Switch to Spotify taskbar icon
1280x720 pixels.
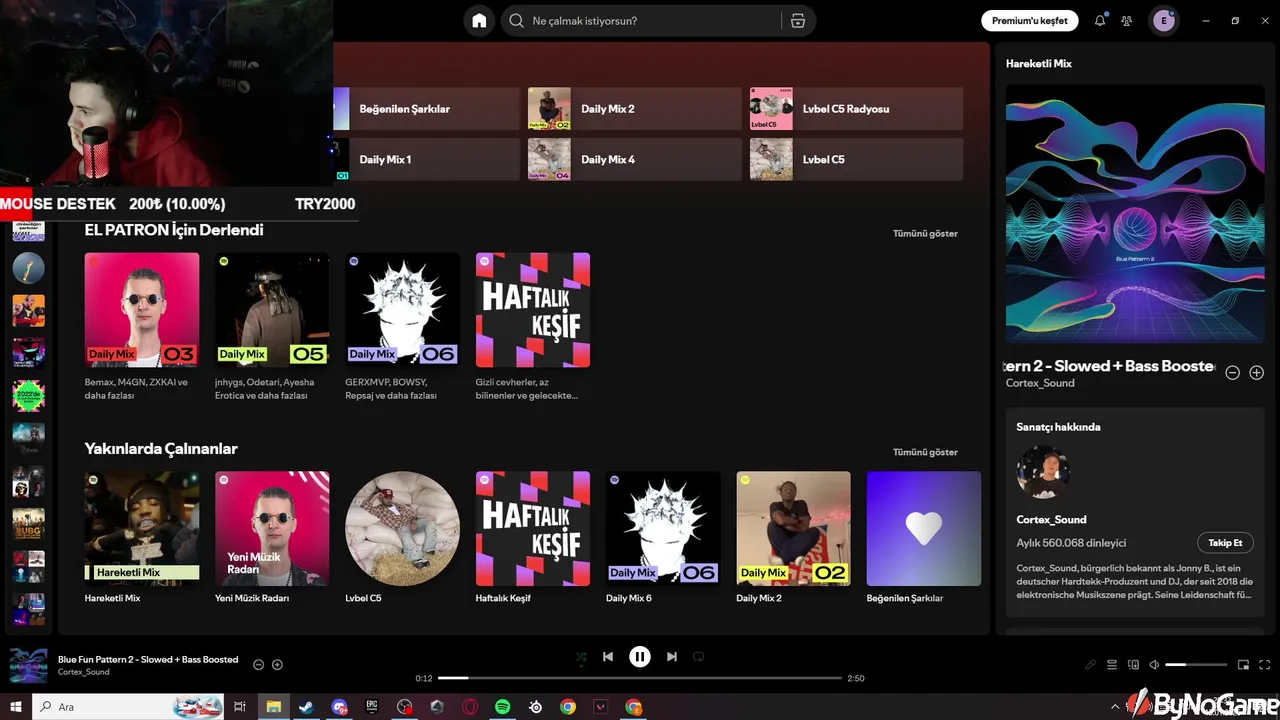click(502, 707)
